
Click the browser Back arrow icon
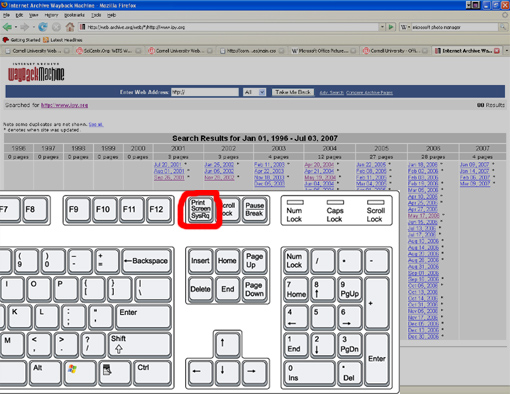[7, 27]
